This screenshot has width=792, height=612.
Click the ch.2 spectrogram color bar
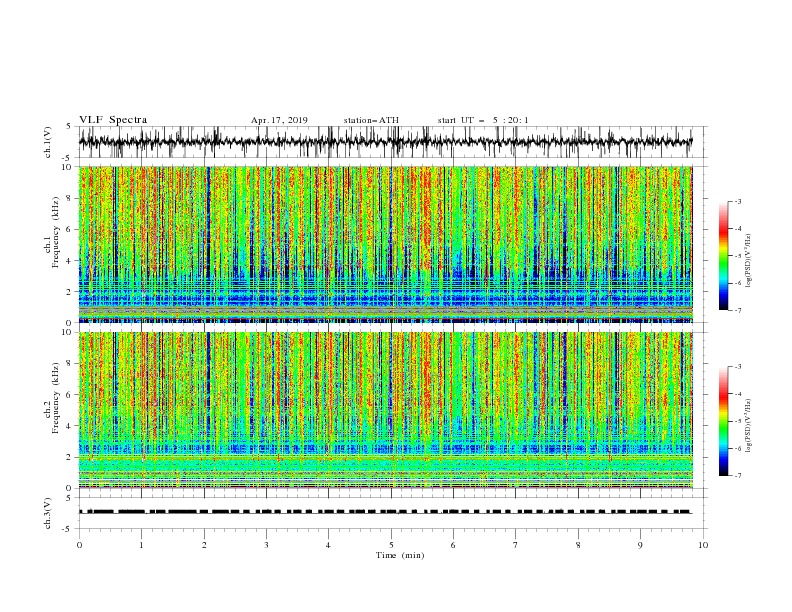723,421
